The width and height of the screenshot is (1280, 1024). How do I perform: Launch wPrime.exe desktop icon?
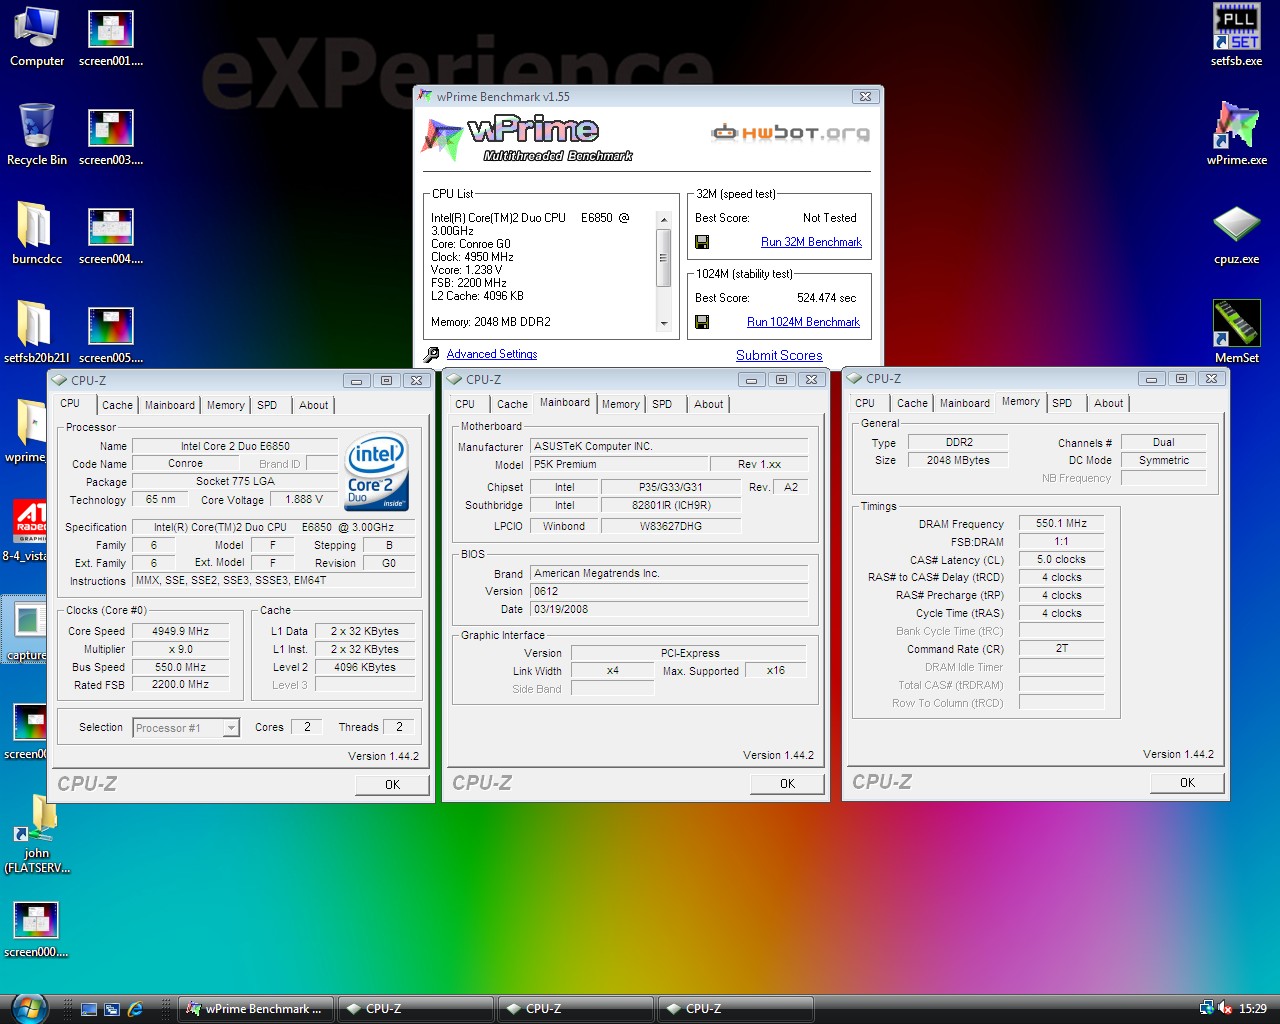1237,135
